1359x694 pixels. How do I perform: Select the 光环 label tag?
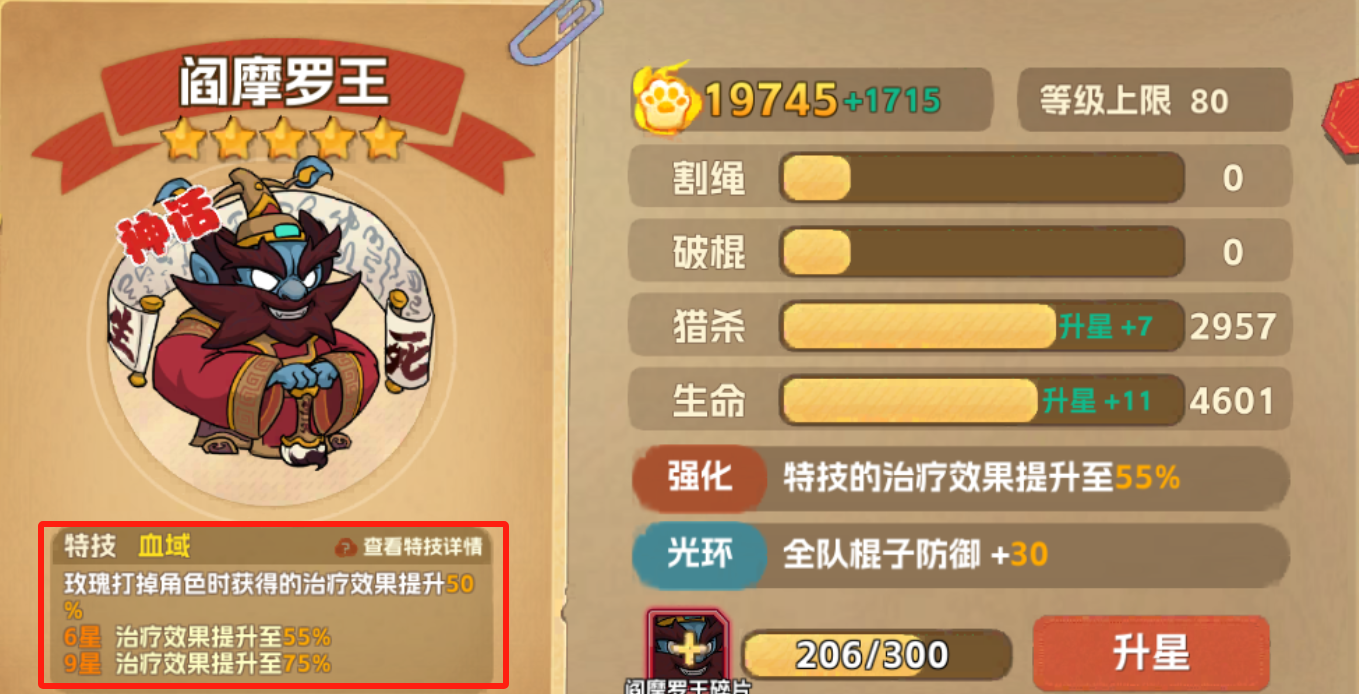[698, 553]
